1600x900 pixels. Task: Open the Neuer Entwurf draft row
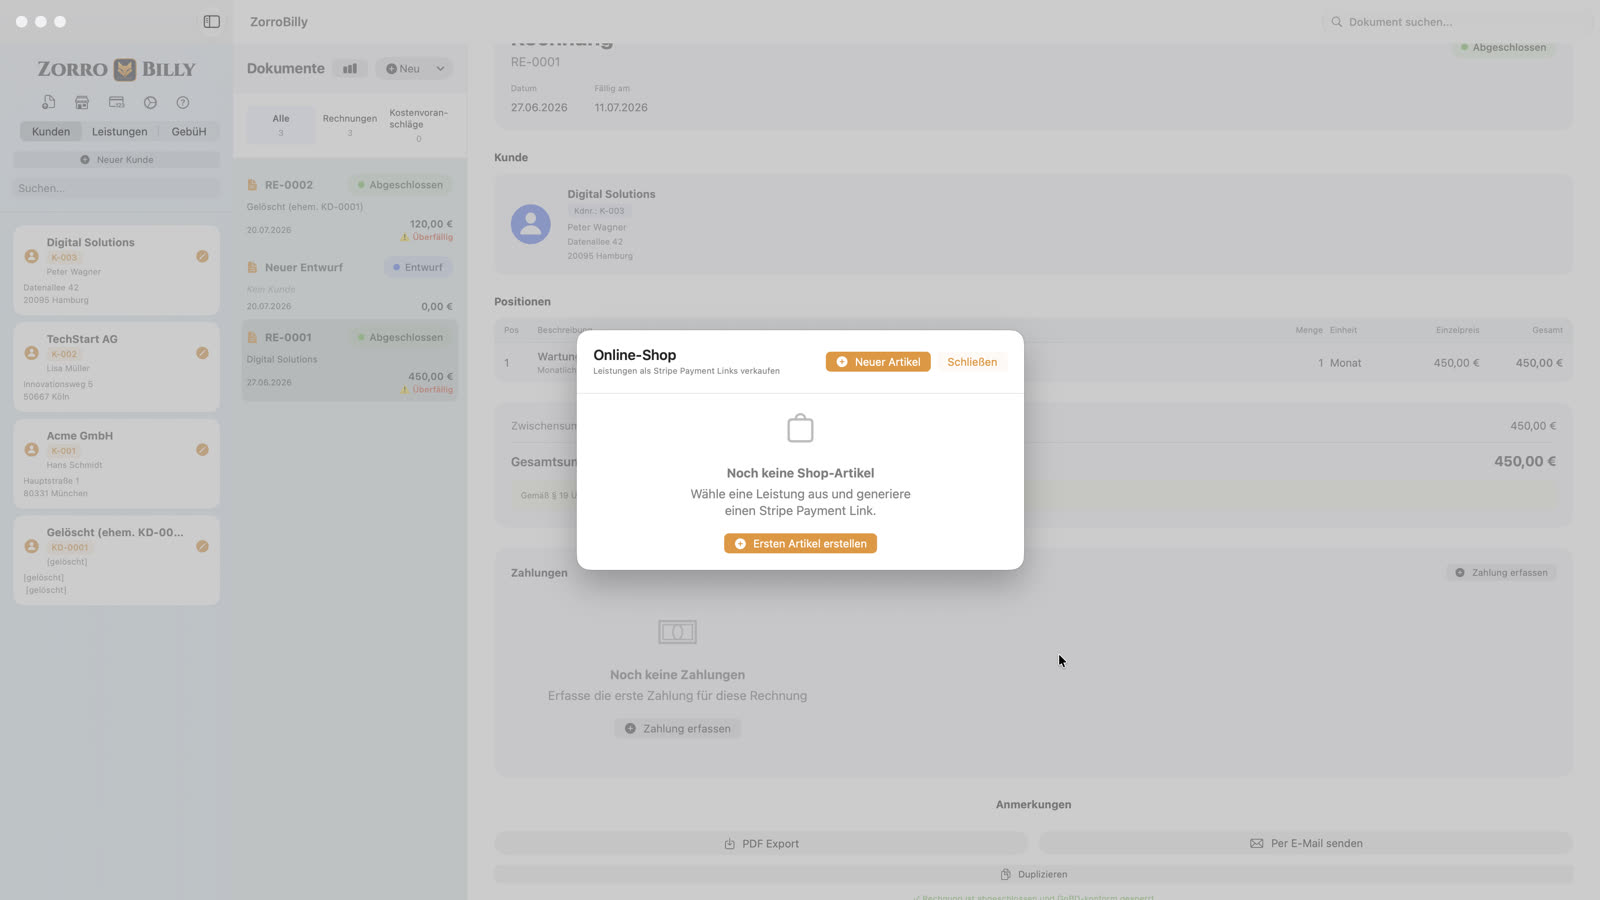pos(350,286)
